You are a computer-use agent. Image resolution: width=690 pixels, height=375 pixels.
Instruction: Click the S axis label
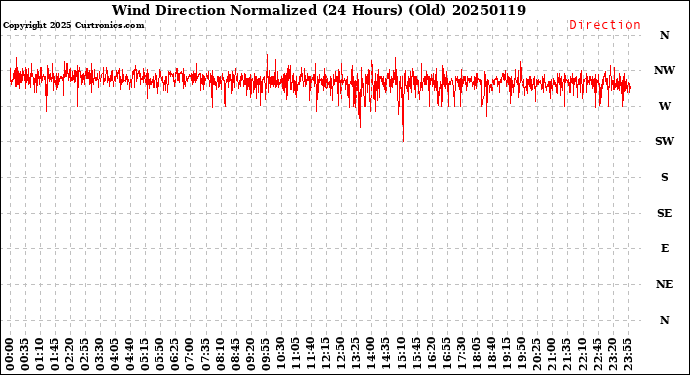[664, 177]
